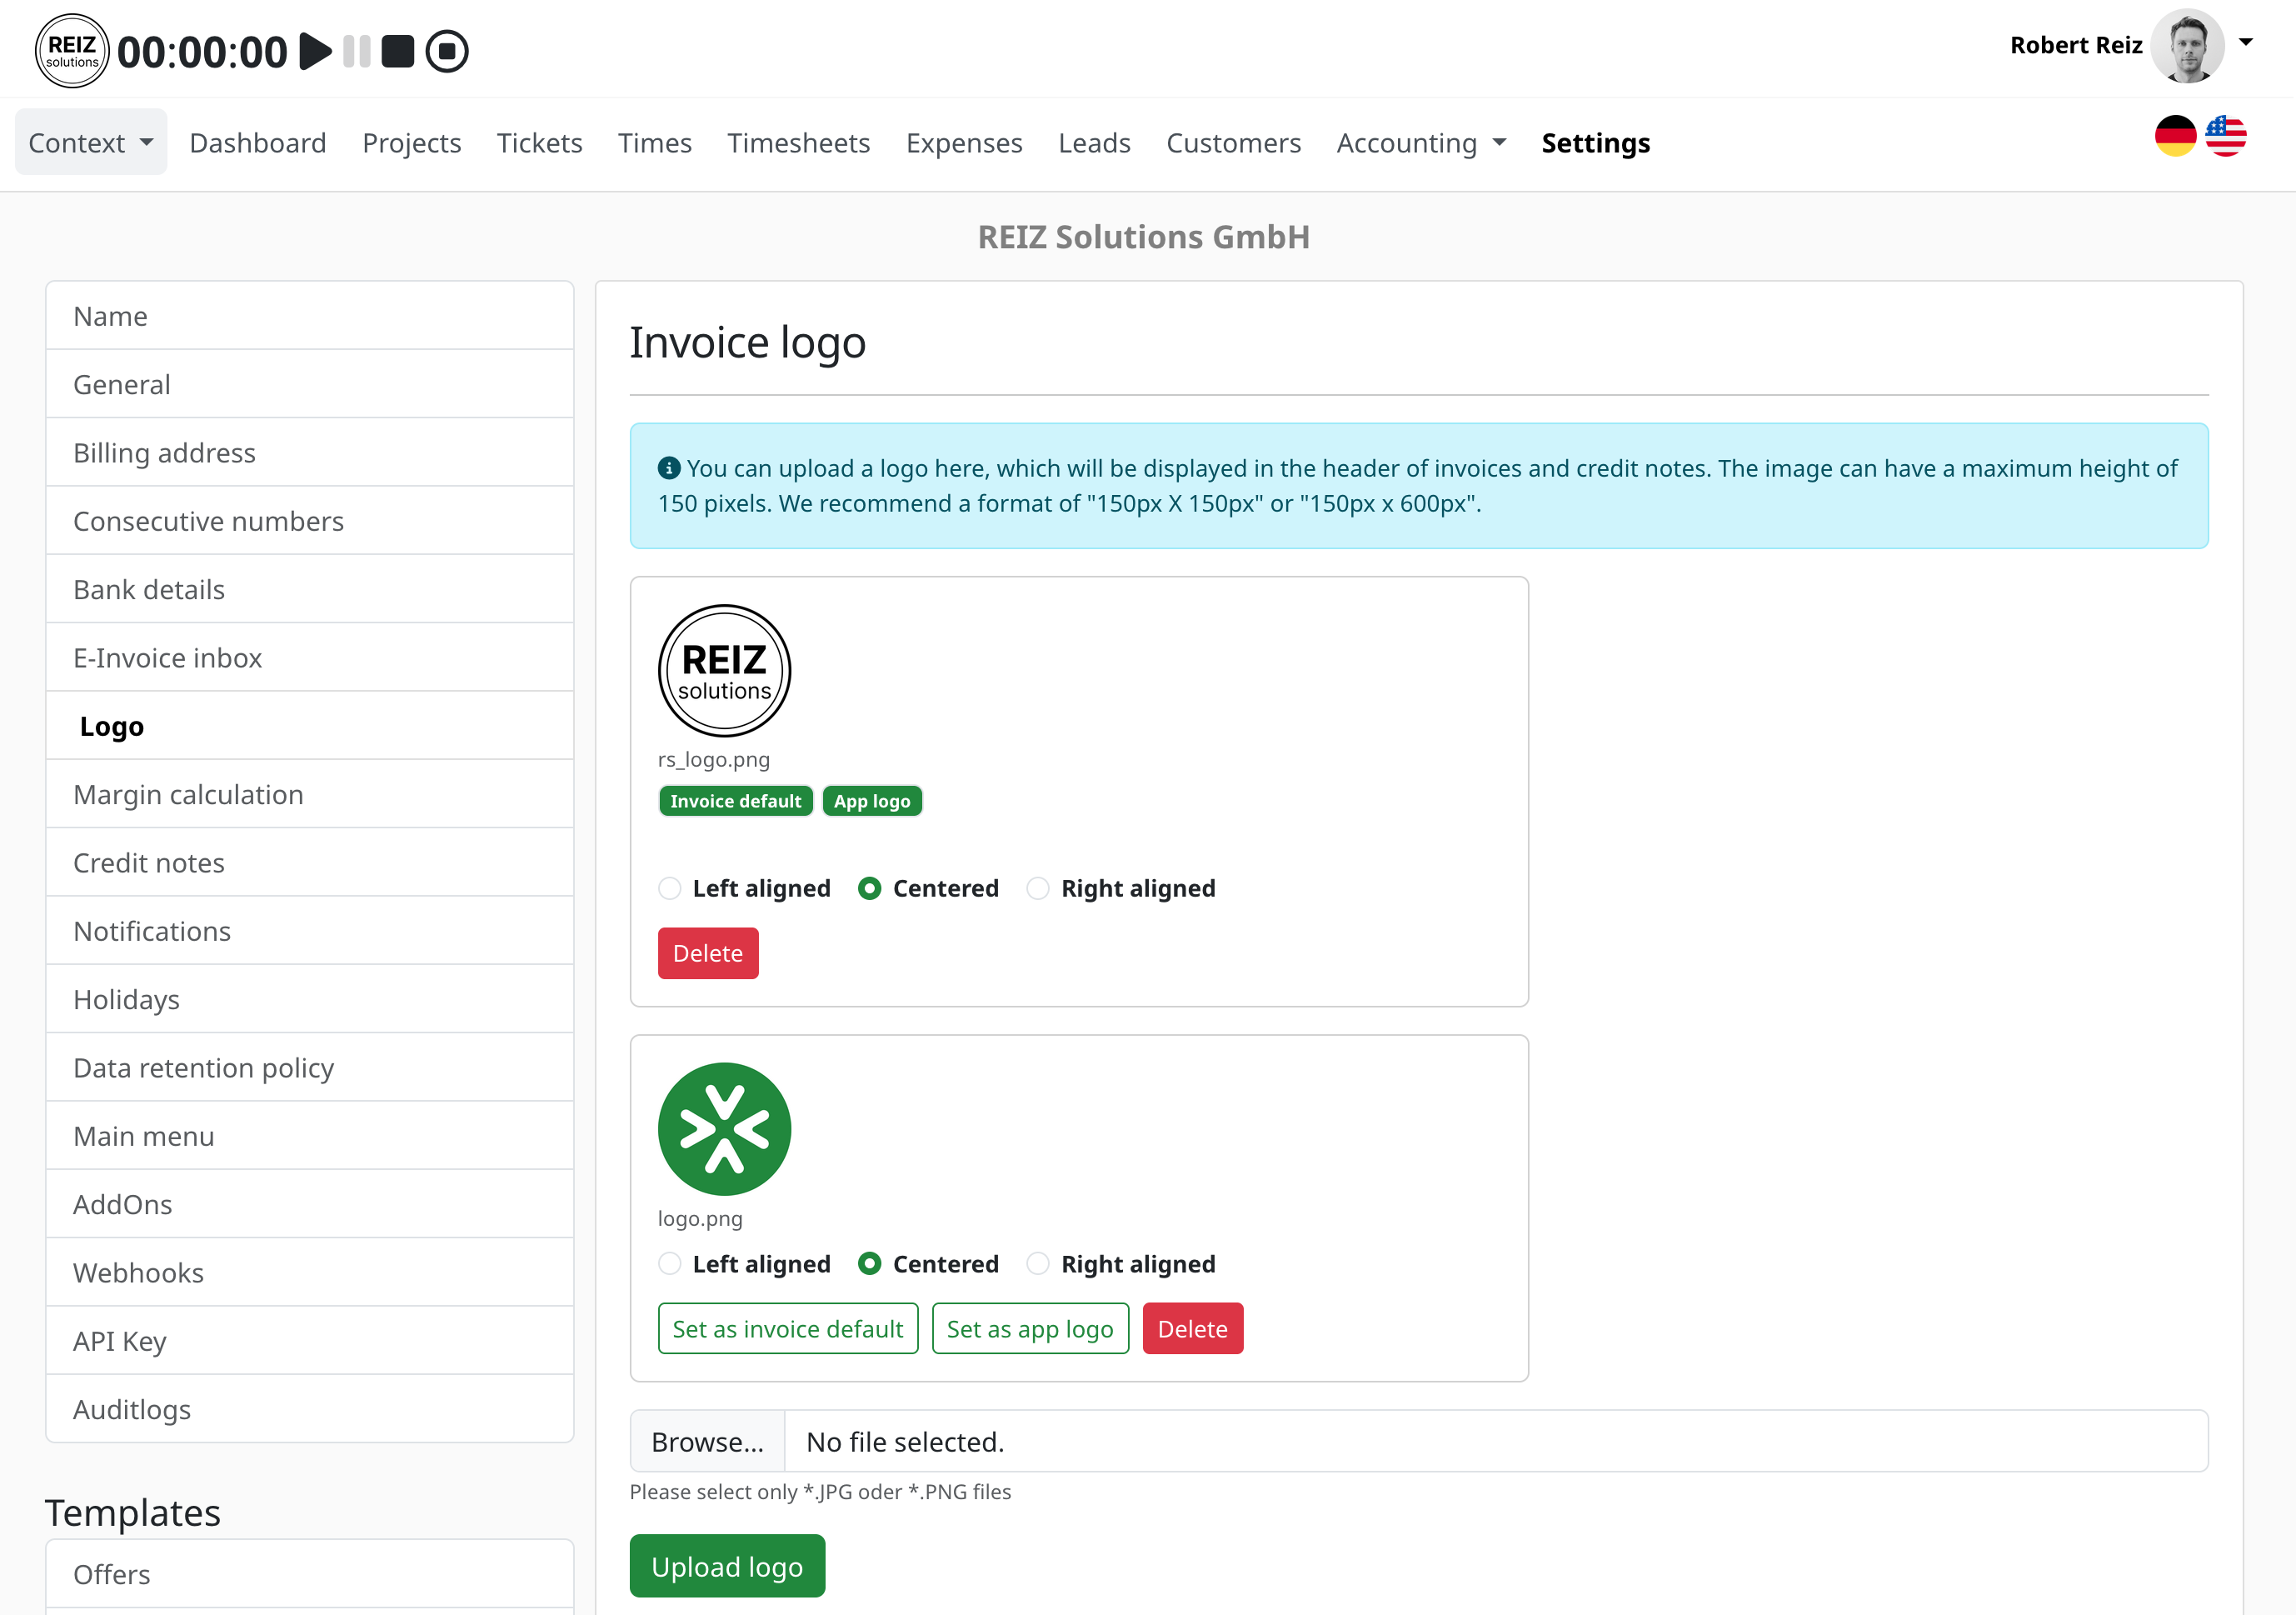
Task: Delete the logo.png logo
Action: tap(1192, 1329)
